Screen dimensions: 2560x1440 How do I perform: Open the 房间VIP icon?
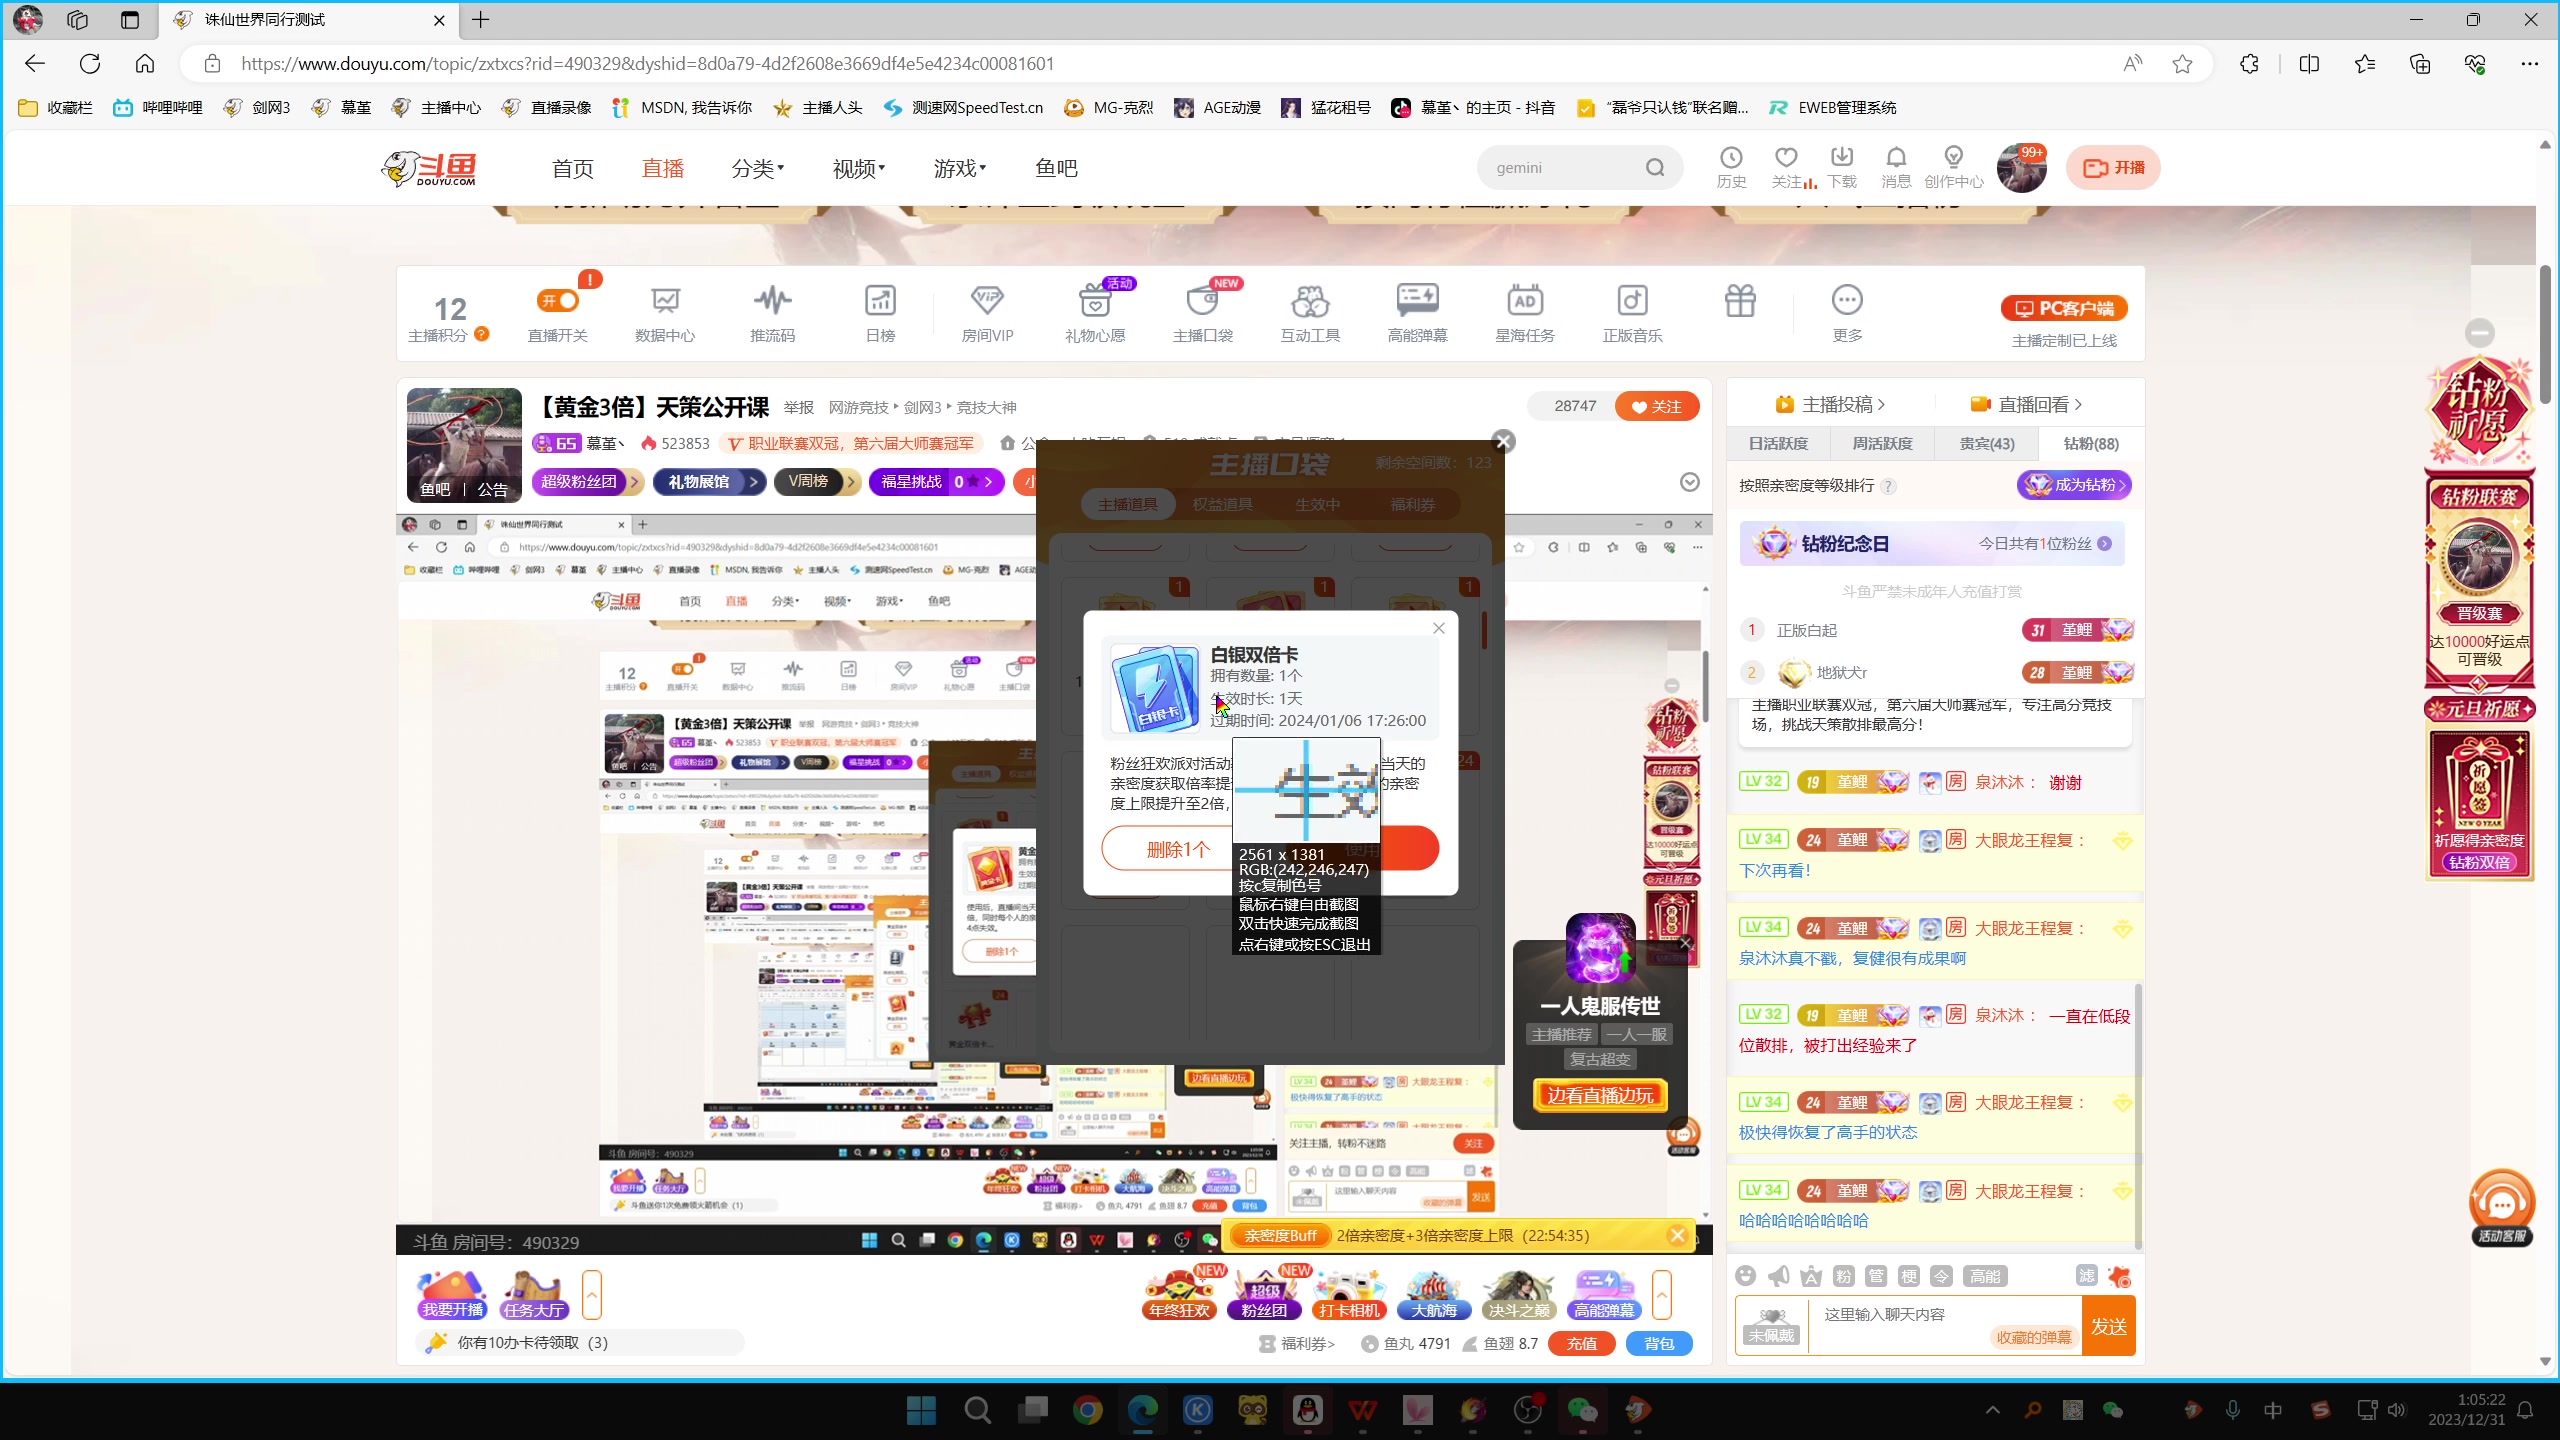[987, 313]
